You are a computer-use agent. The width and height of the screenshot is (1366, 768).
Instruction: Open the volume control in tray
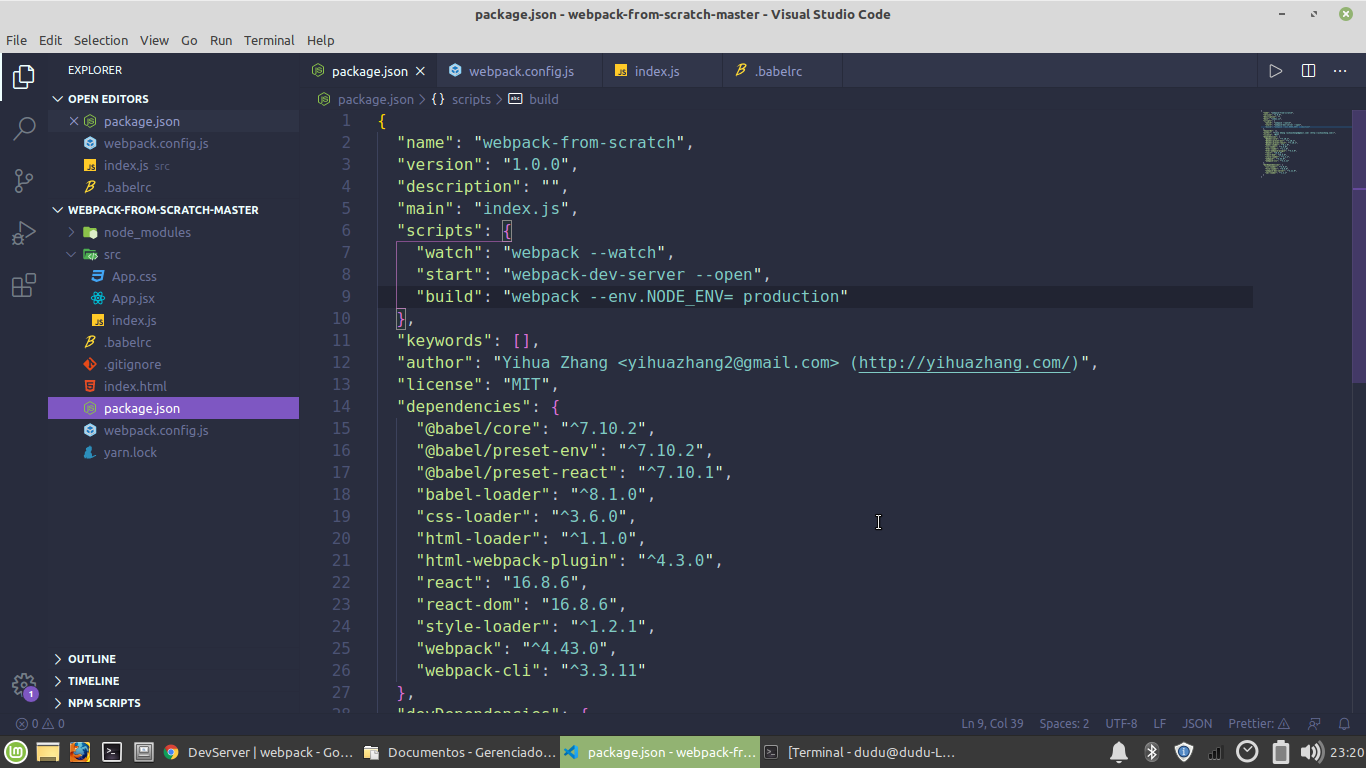[1311, 752]
